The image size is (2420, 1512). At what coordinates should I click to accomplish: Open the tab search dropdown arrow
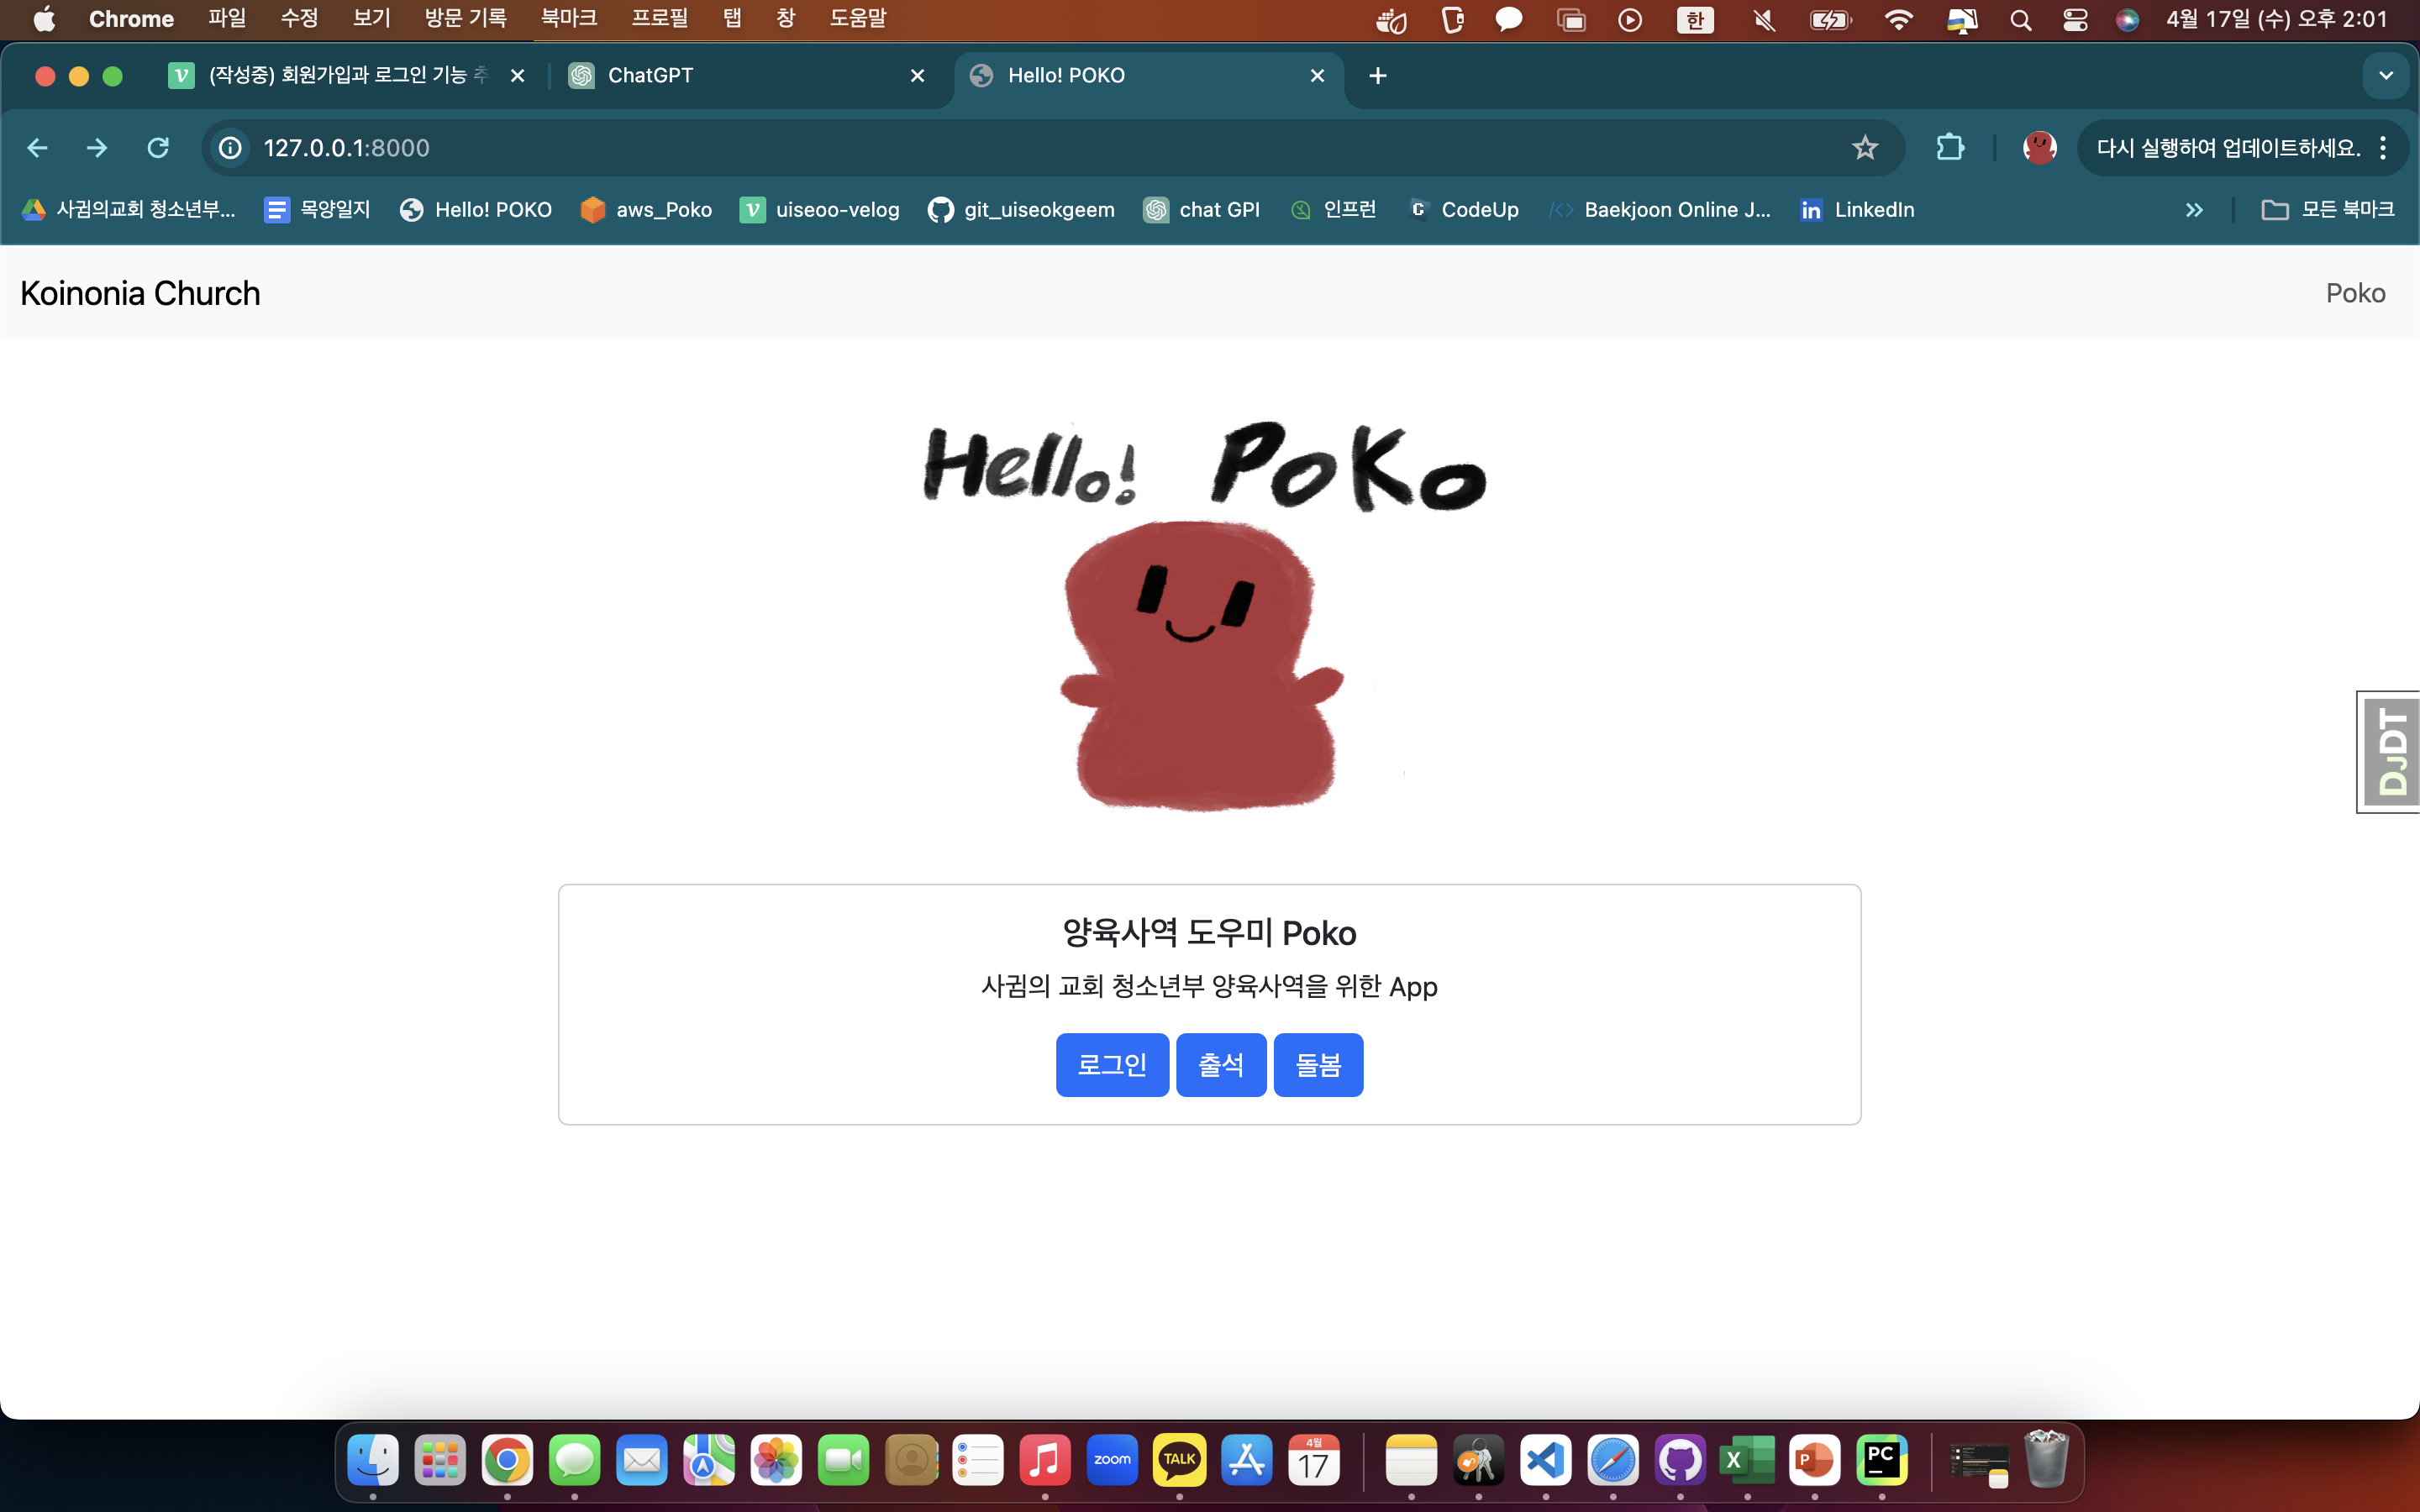[x=2386, y=76]
